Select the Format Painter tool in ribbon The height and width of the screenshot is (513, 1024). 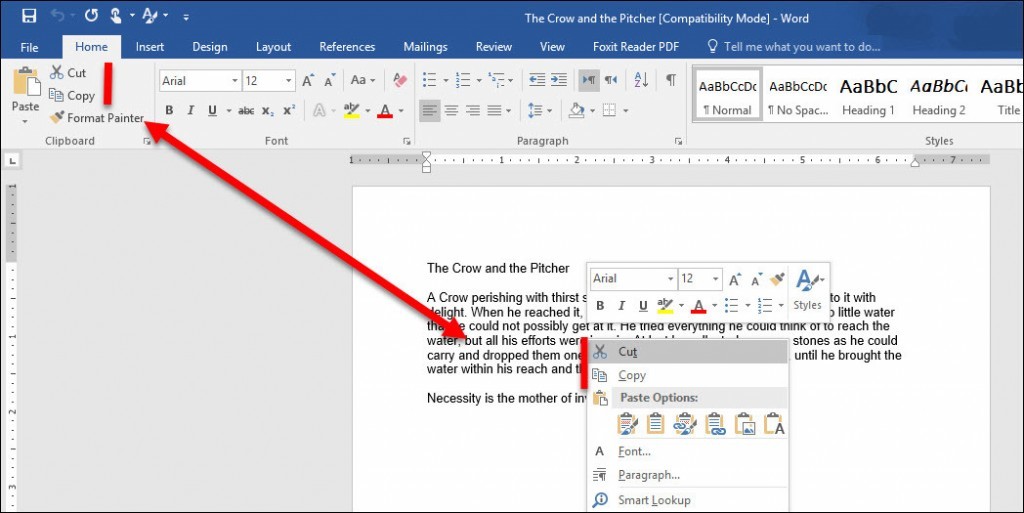coord(97,117)
